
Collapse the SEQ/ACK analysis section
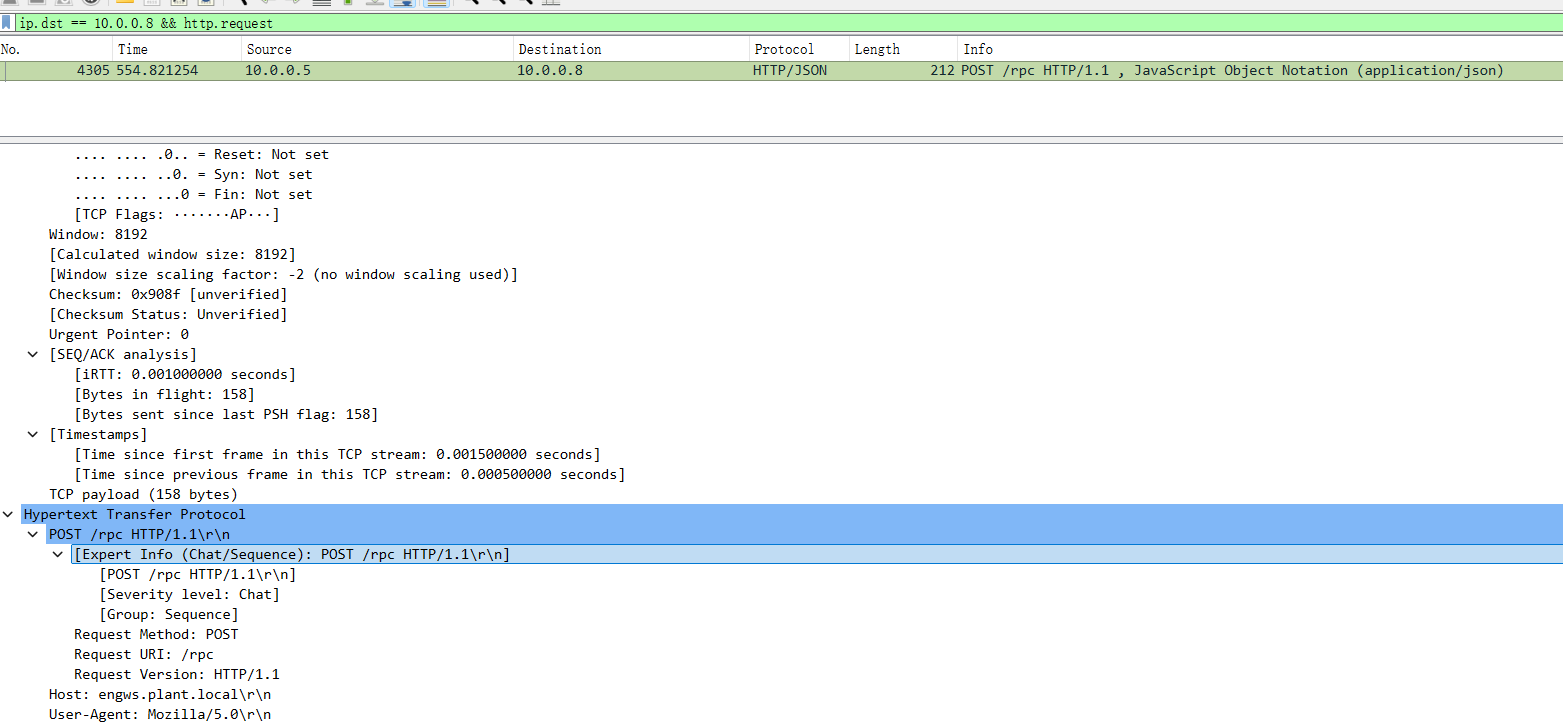(35, 354)
